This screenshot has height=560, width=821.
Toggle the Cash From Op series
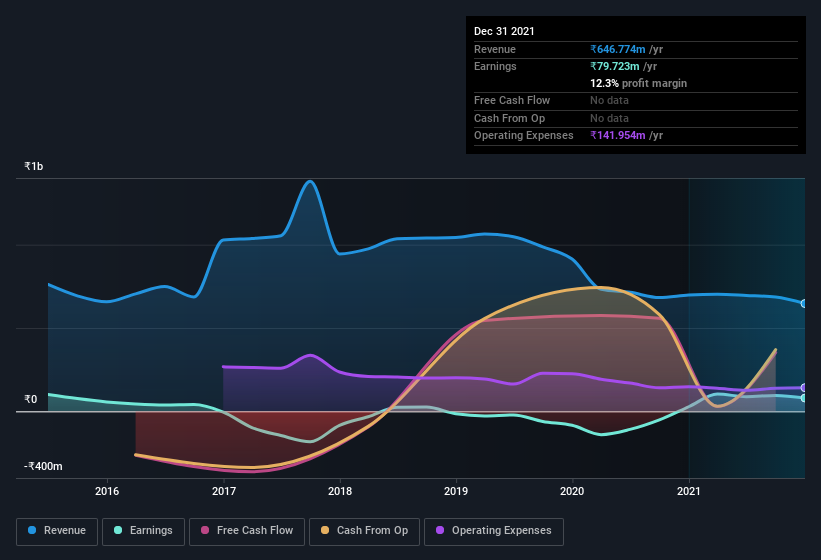[x=364, y=531]
